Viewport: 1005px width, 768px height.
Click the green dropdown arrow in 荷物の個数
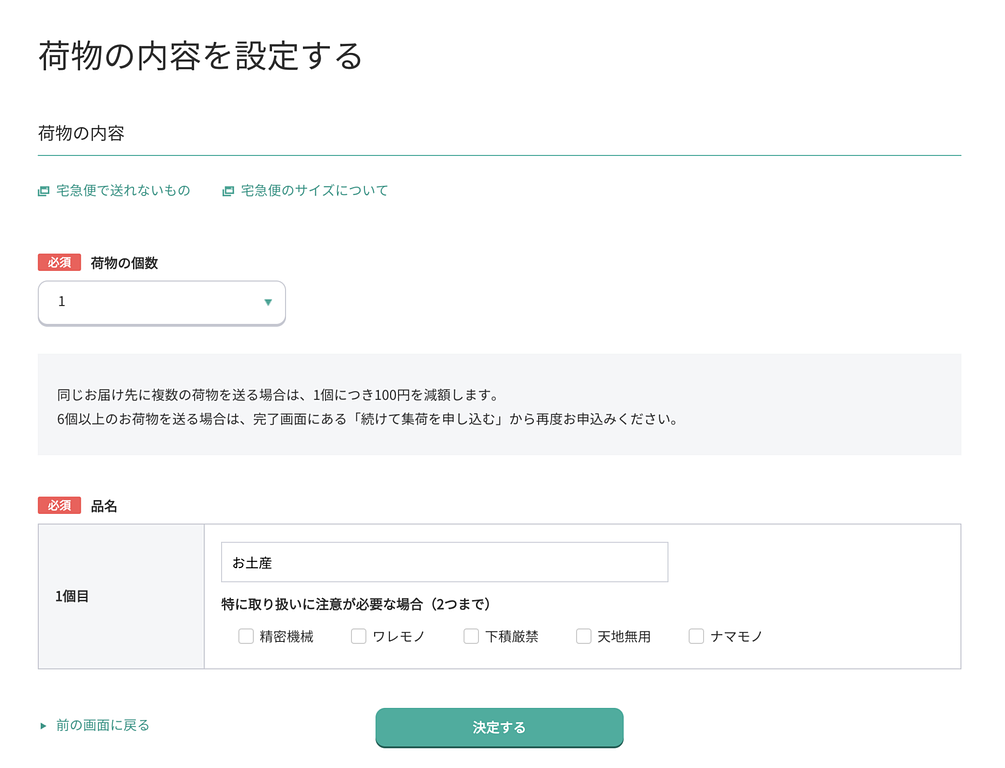coord(267,302)
